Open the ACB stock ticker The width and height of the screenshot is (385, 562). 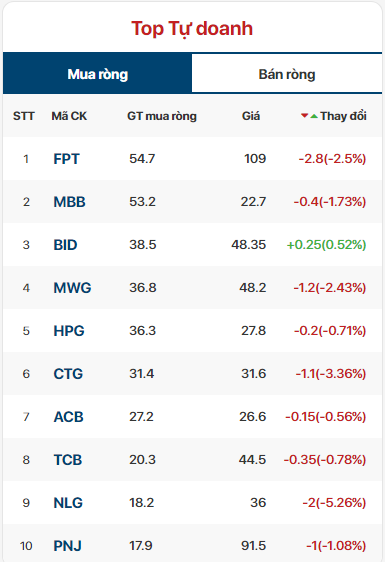coord(68,417)
